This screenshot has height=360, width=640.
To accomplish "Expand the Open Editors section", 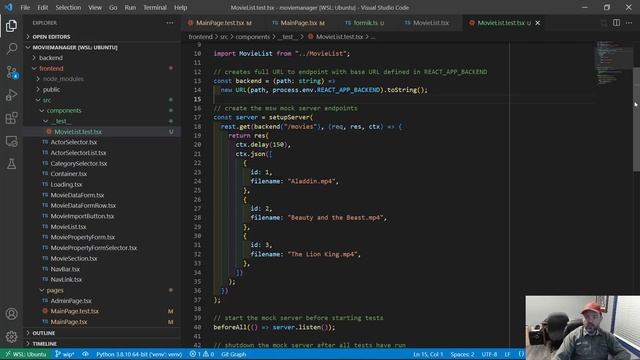I will click(102, 37).
